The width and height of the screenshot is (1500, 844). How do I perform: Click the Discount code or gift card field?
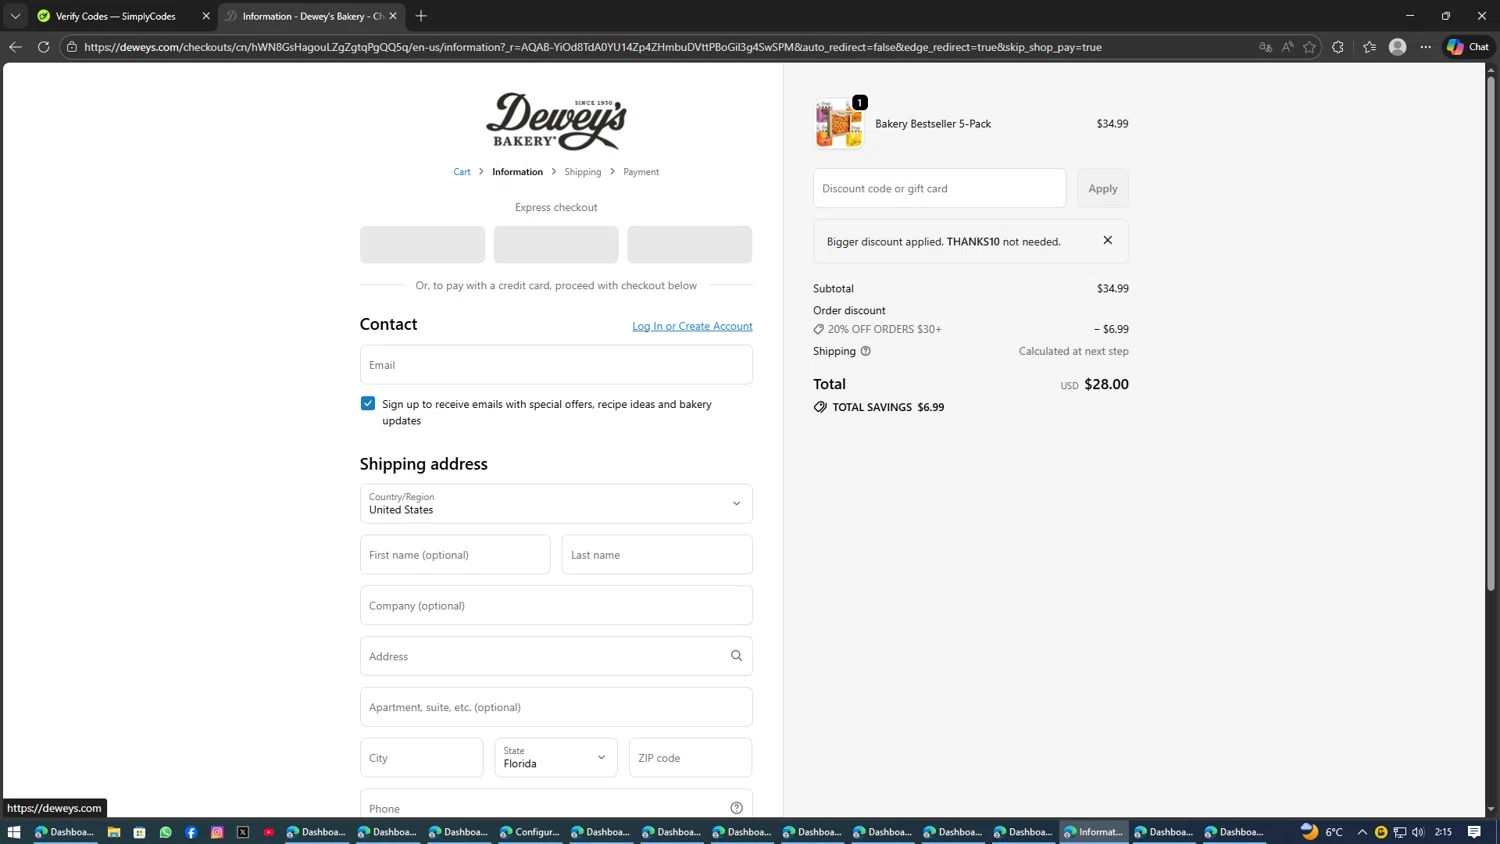click(x=940, y=188)
